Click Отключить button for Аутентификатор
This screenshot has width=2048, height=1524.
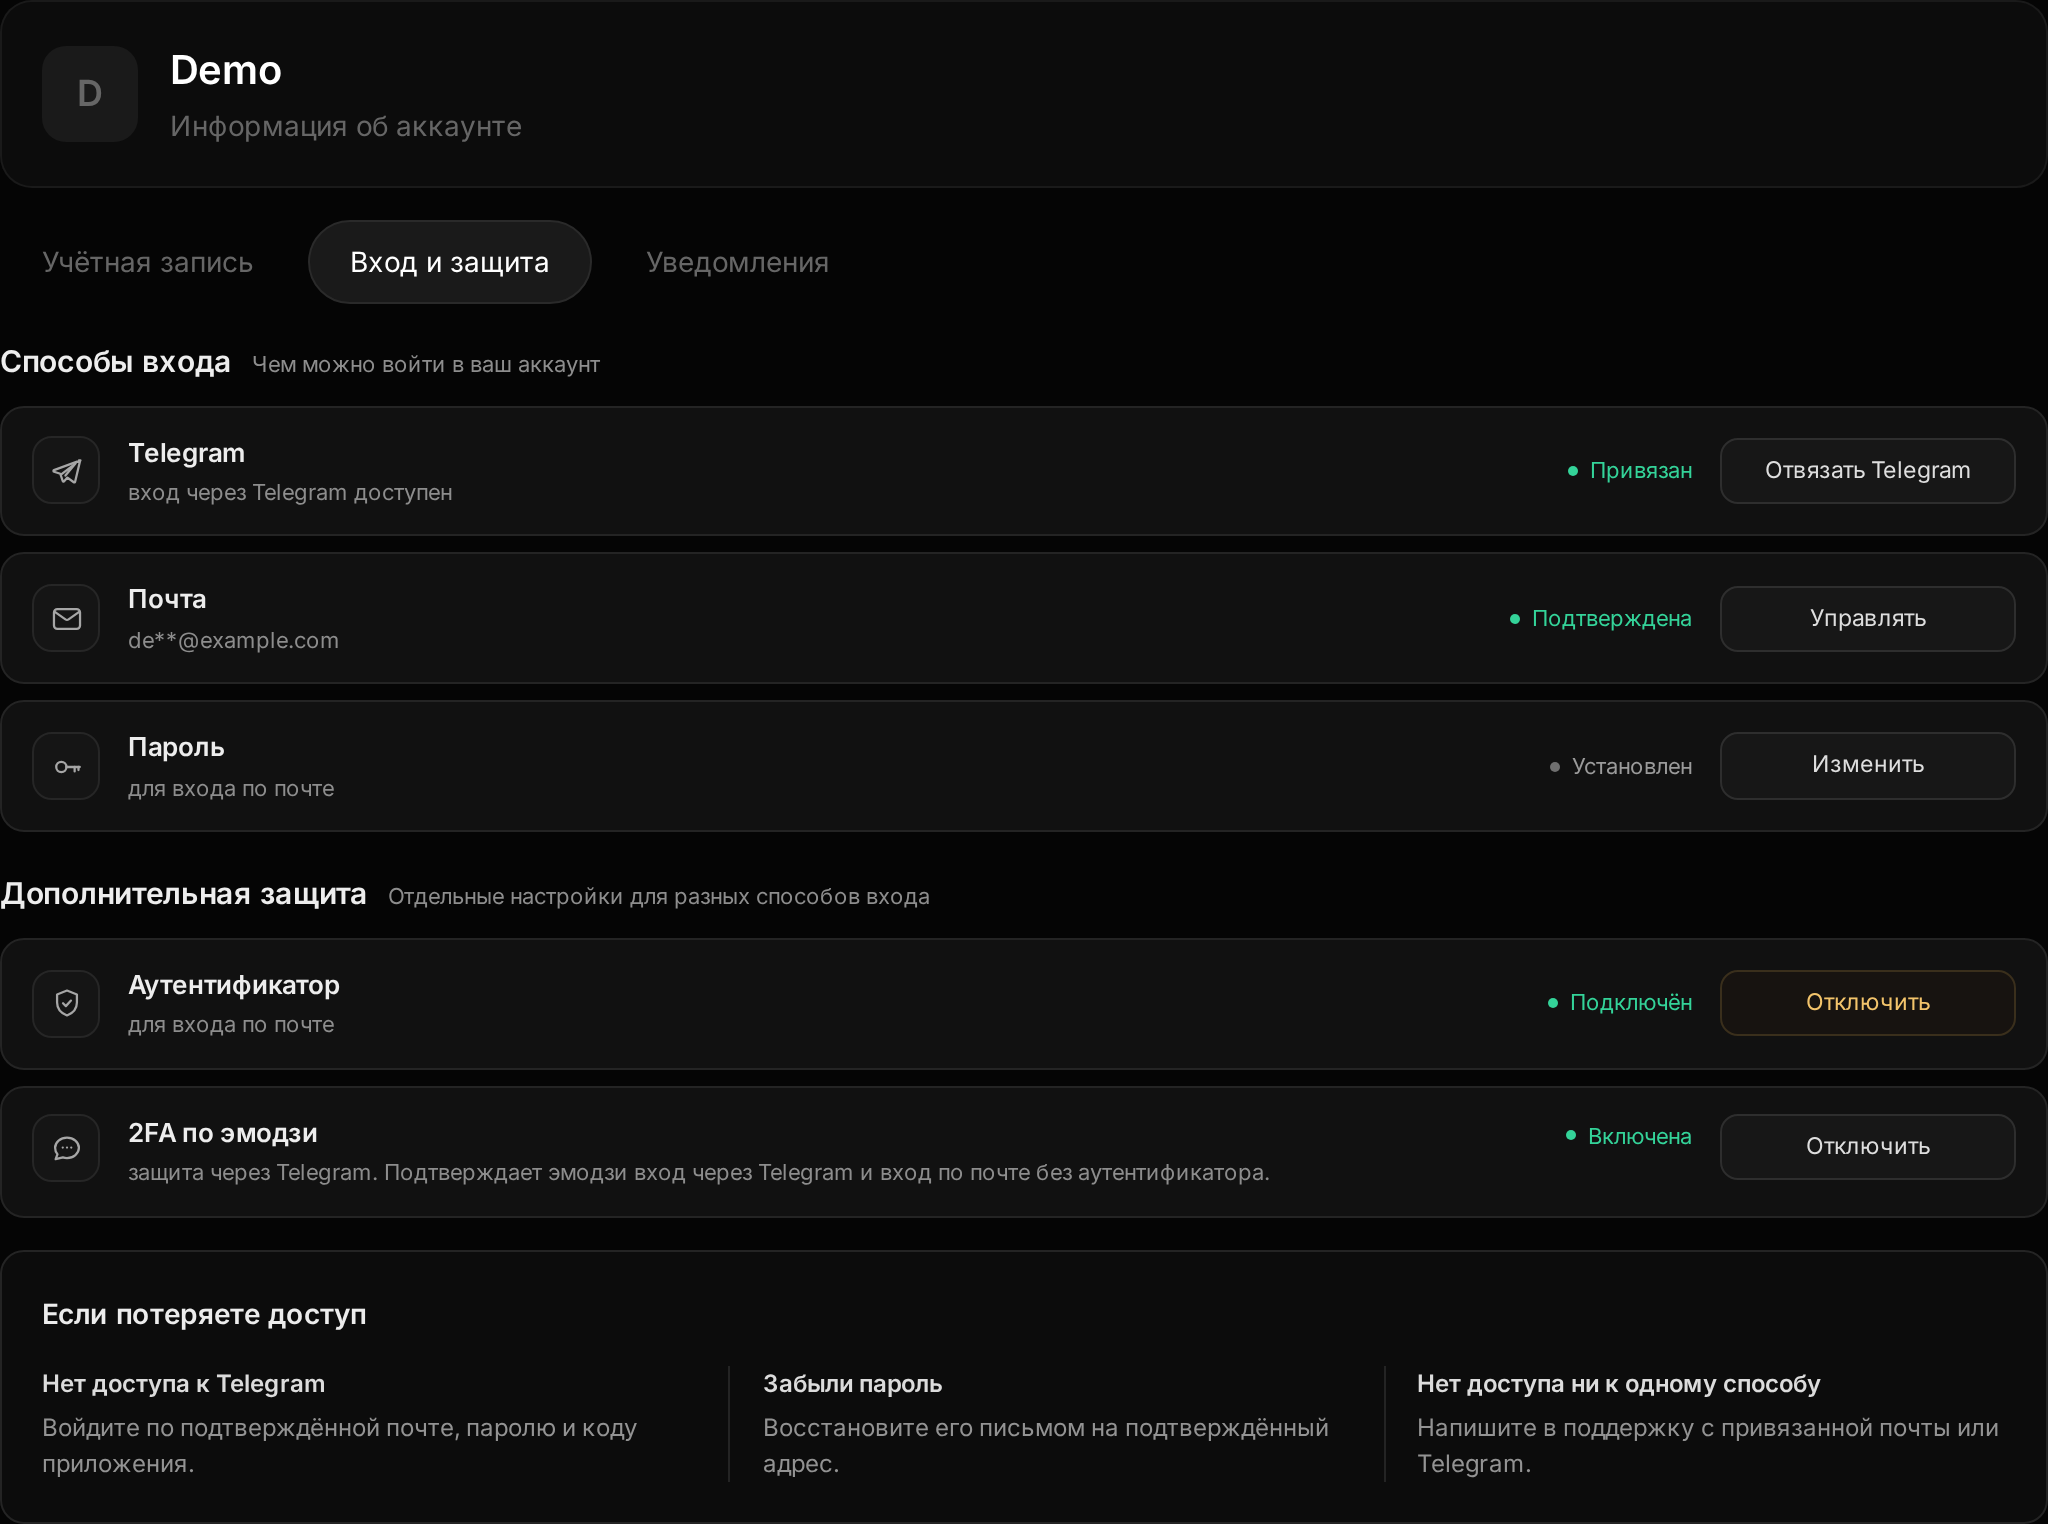[1867, 1003]
